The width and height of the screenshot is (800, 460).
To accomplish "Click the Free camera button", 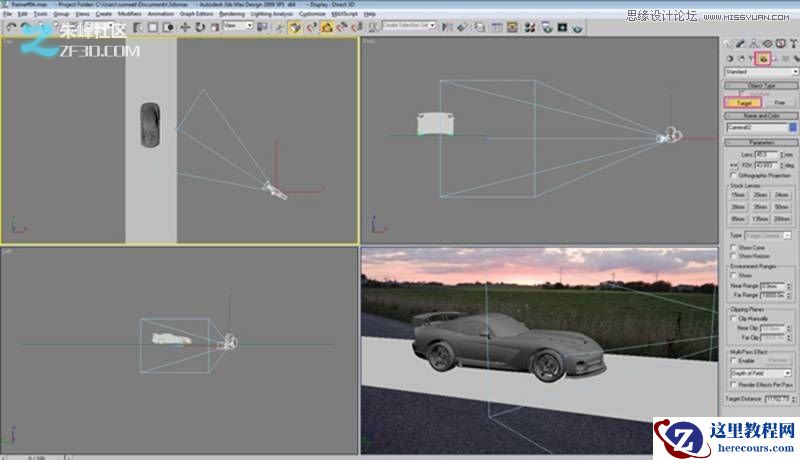I will [x=780, y=103].
